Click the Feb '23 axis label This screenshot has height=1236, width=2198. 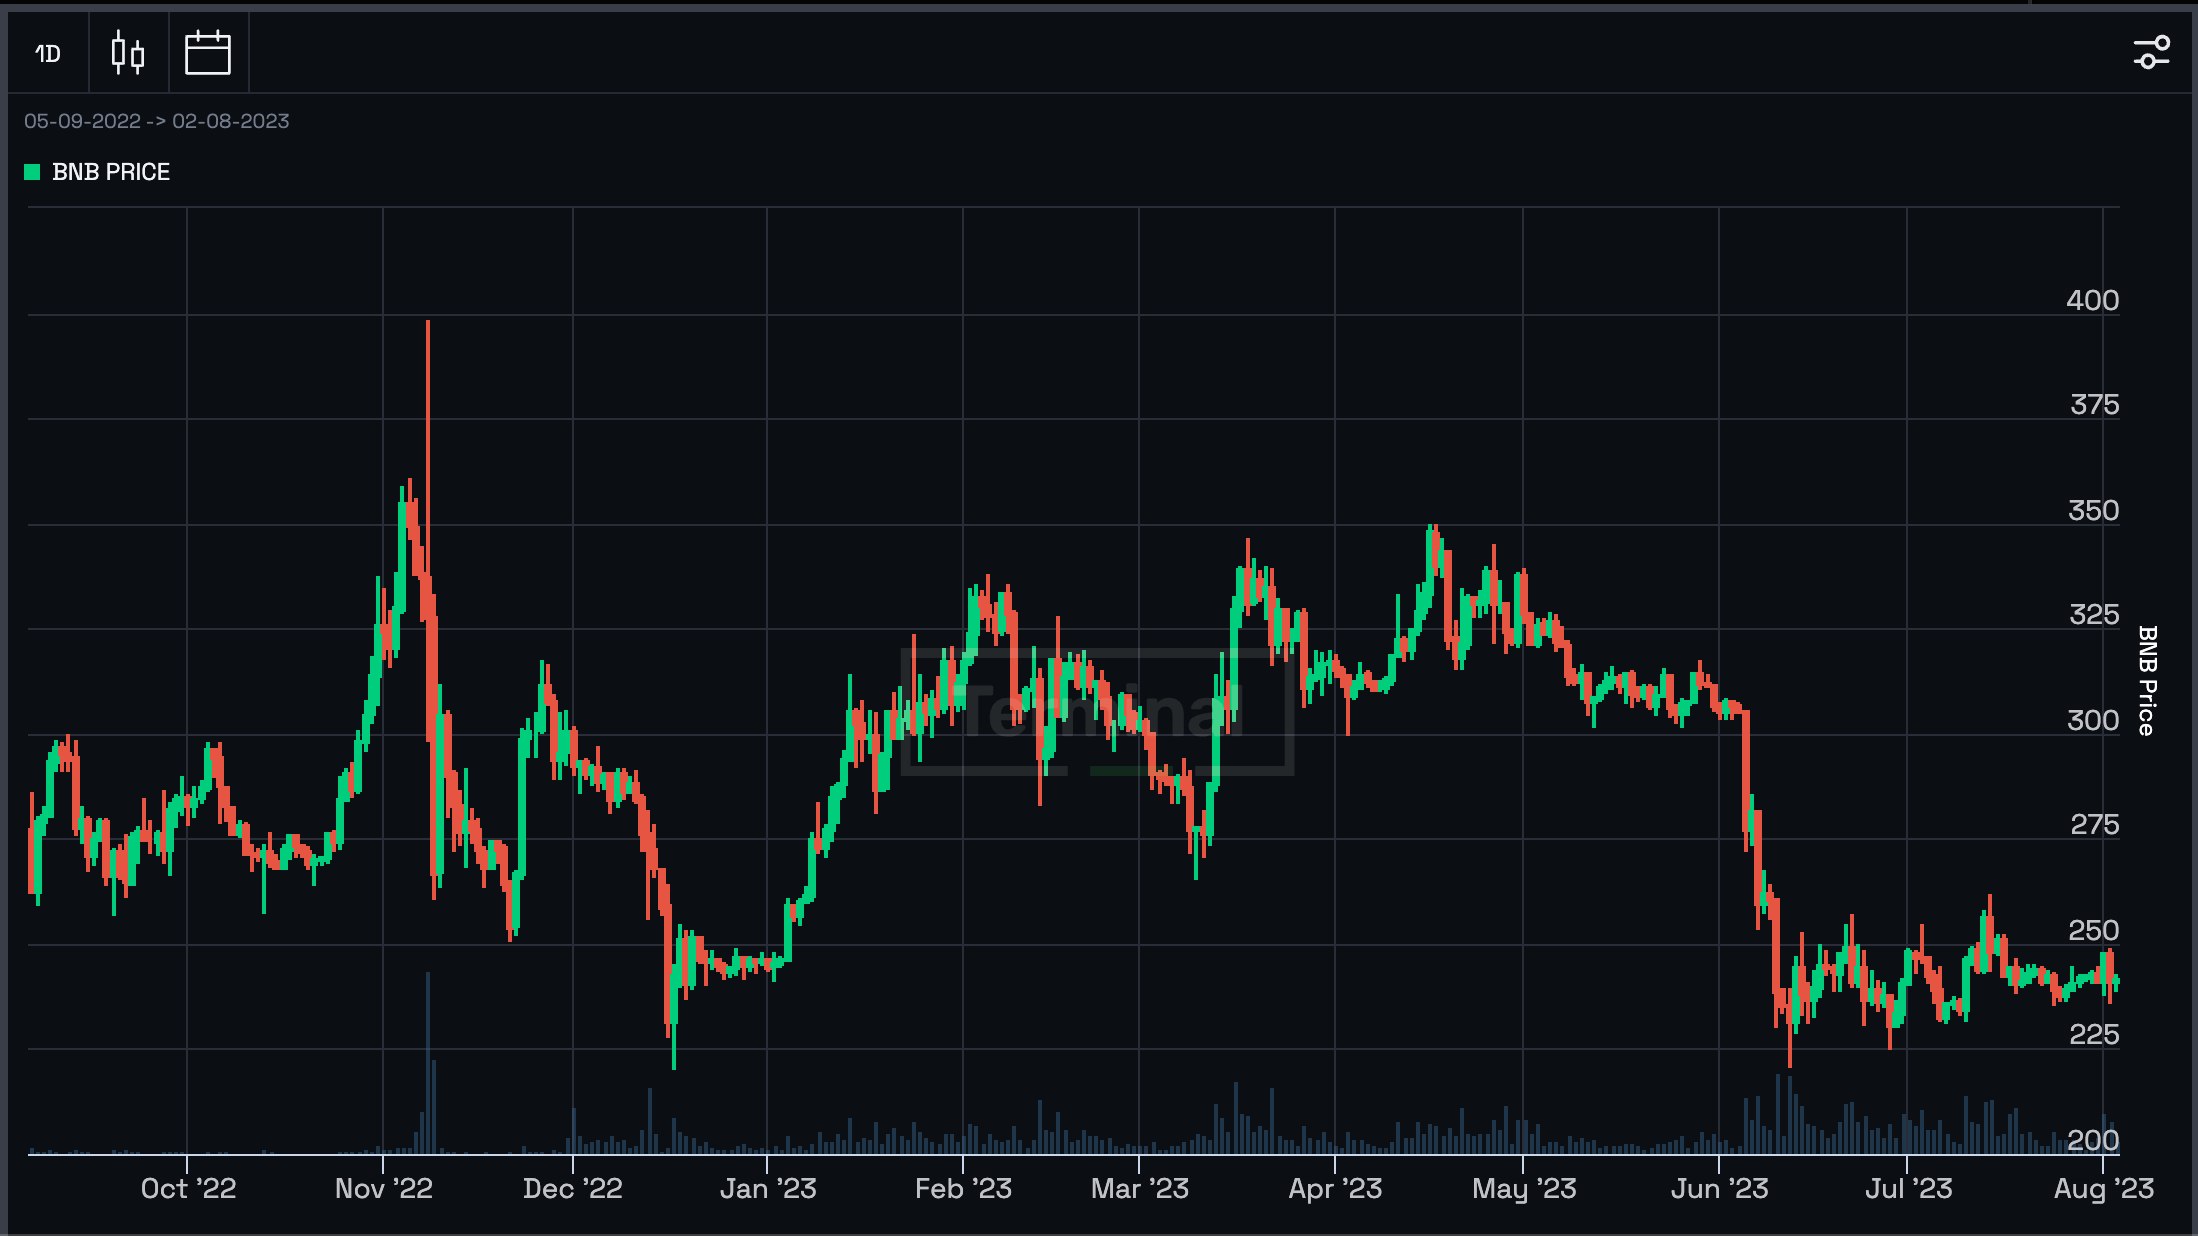[963, 1188]
